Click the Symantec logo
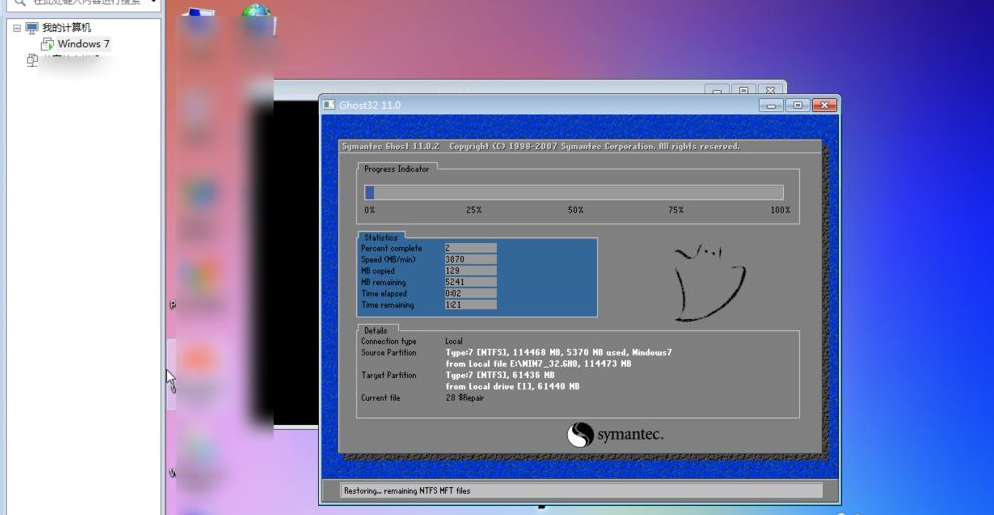Screen dimensions: 994x515 pyautogui.click(x=615, y=435)
